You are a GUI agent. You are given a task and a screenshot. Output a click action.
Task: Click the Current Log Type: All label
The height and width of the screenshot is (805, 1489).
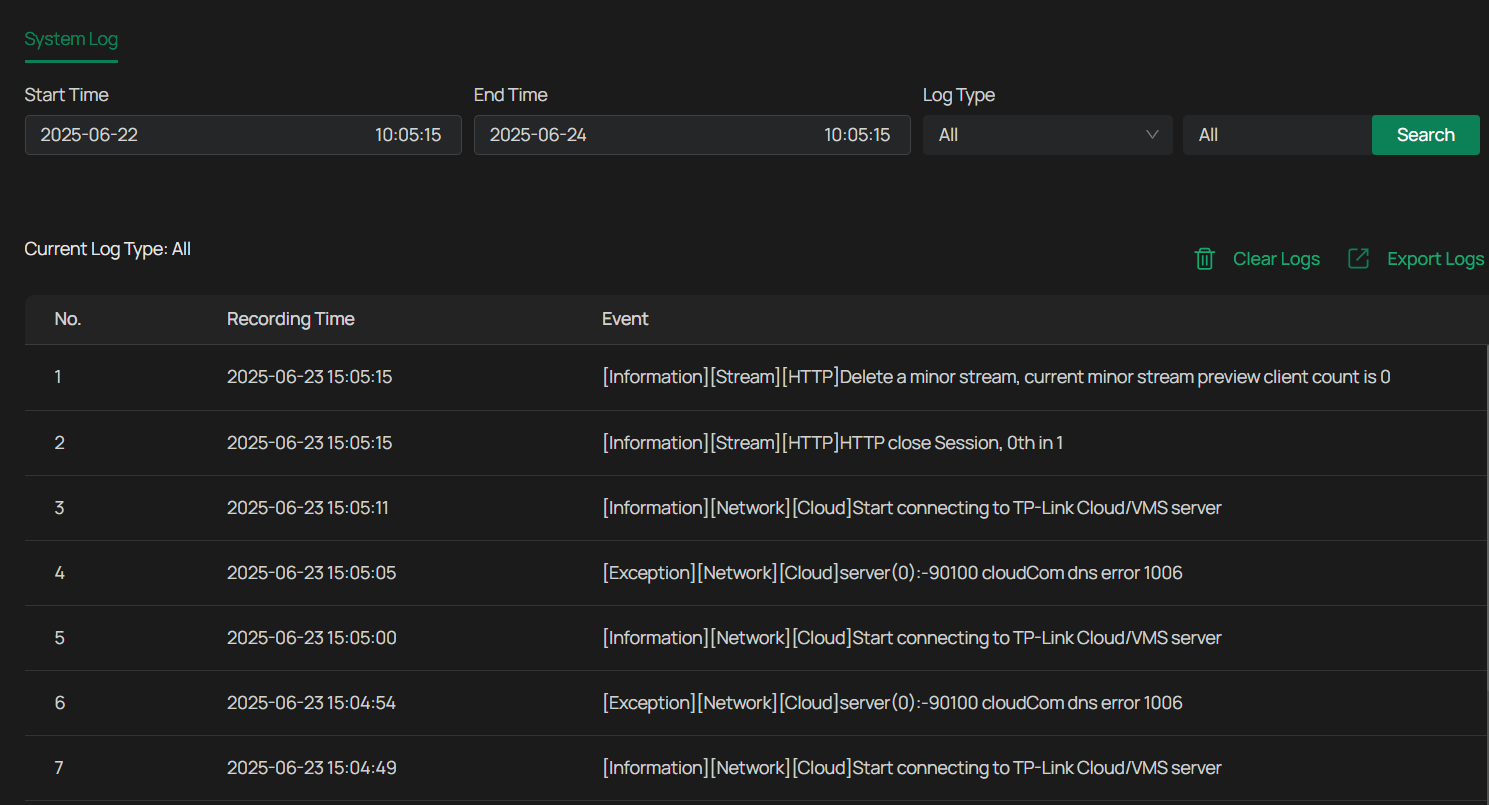click(x=108, y=249)
